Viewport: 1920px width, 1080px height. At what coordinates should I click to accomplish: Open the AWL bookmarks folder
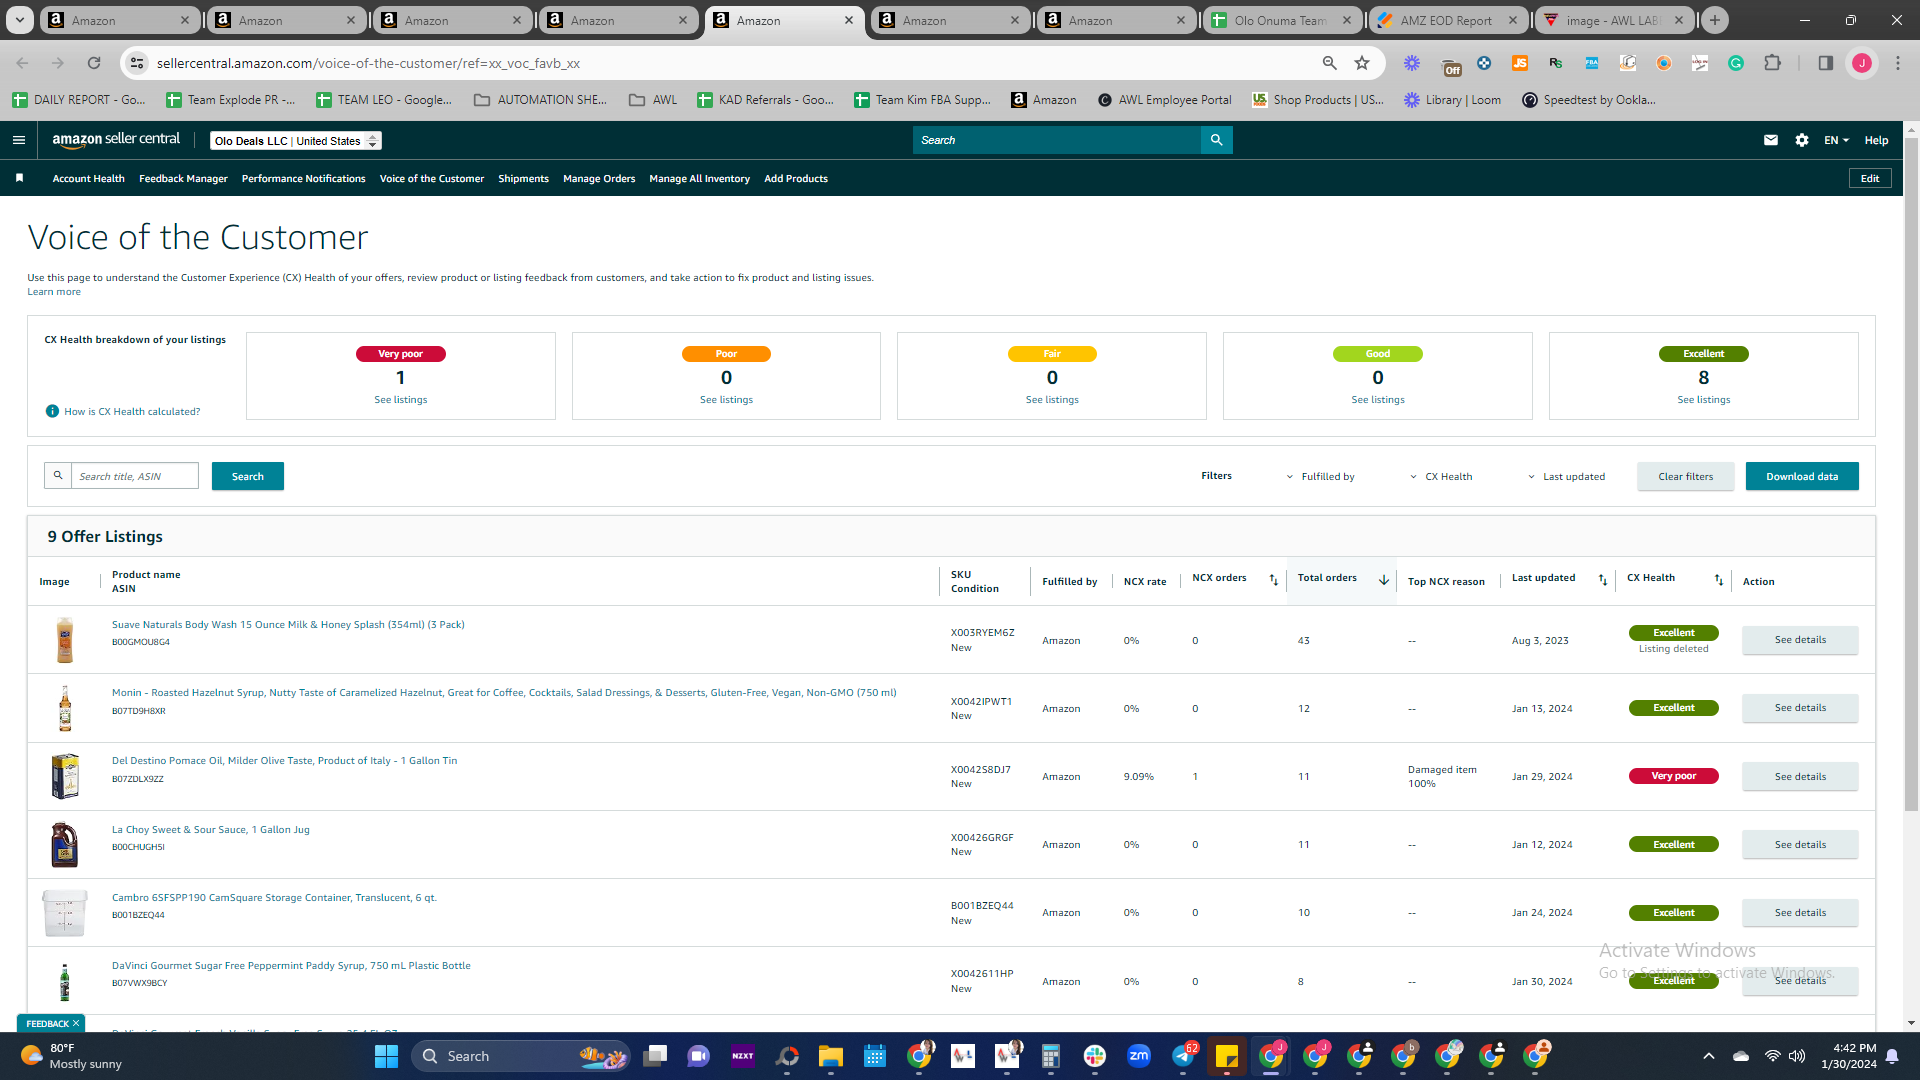[653, 100]
